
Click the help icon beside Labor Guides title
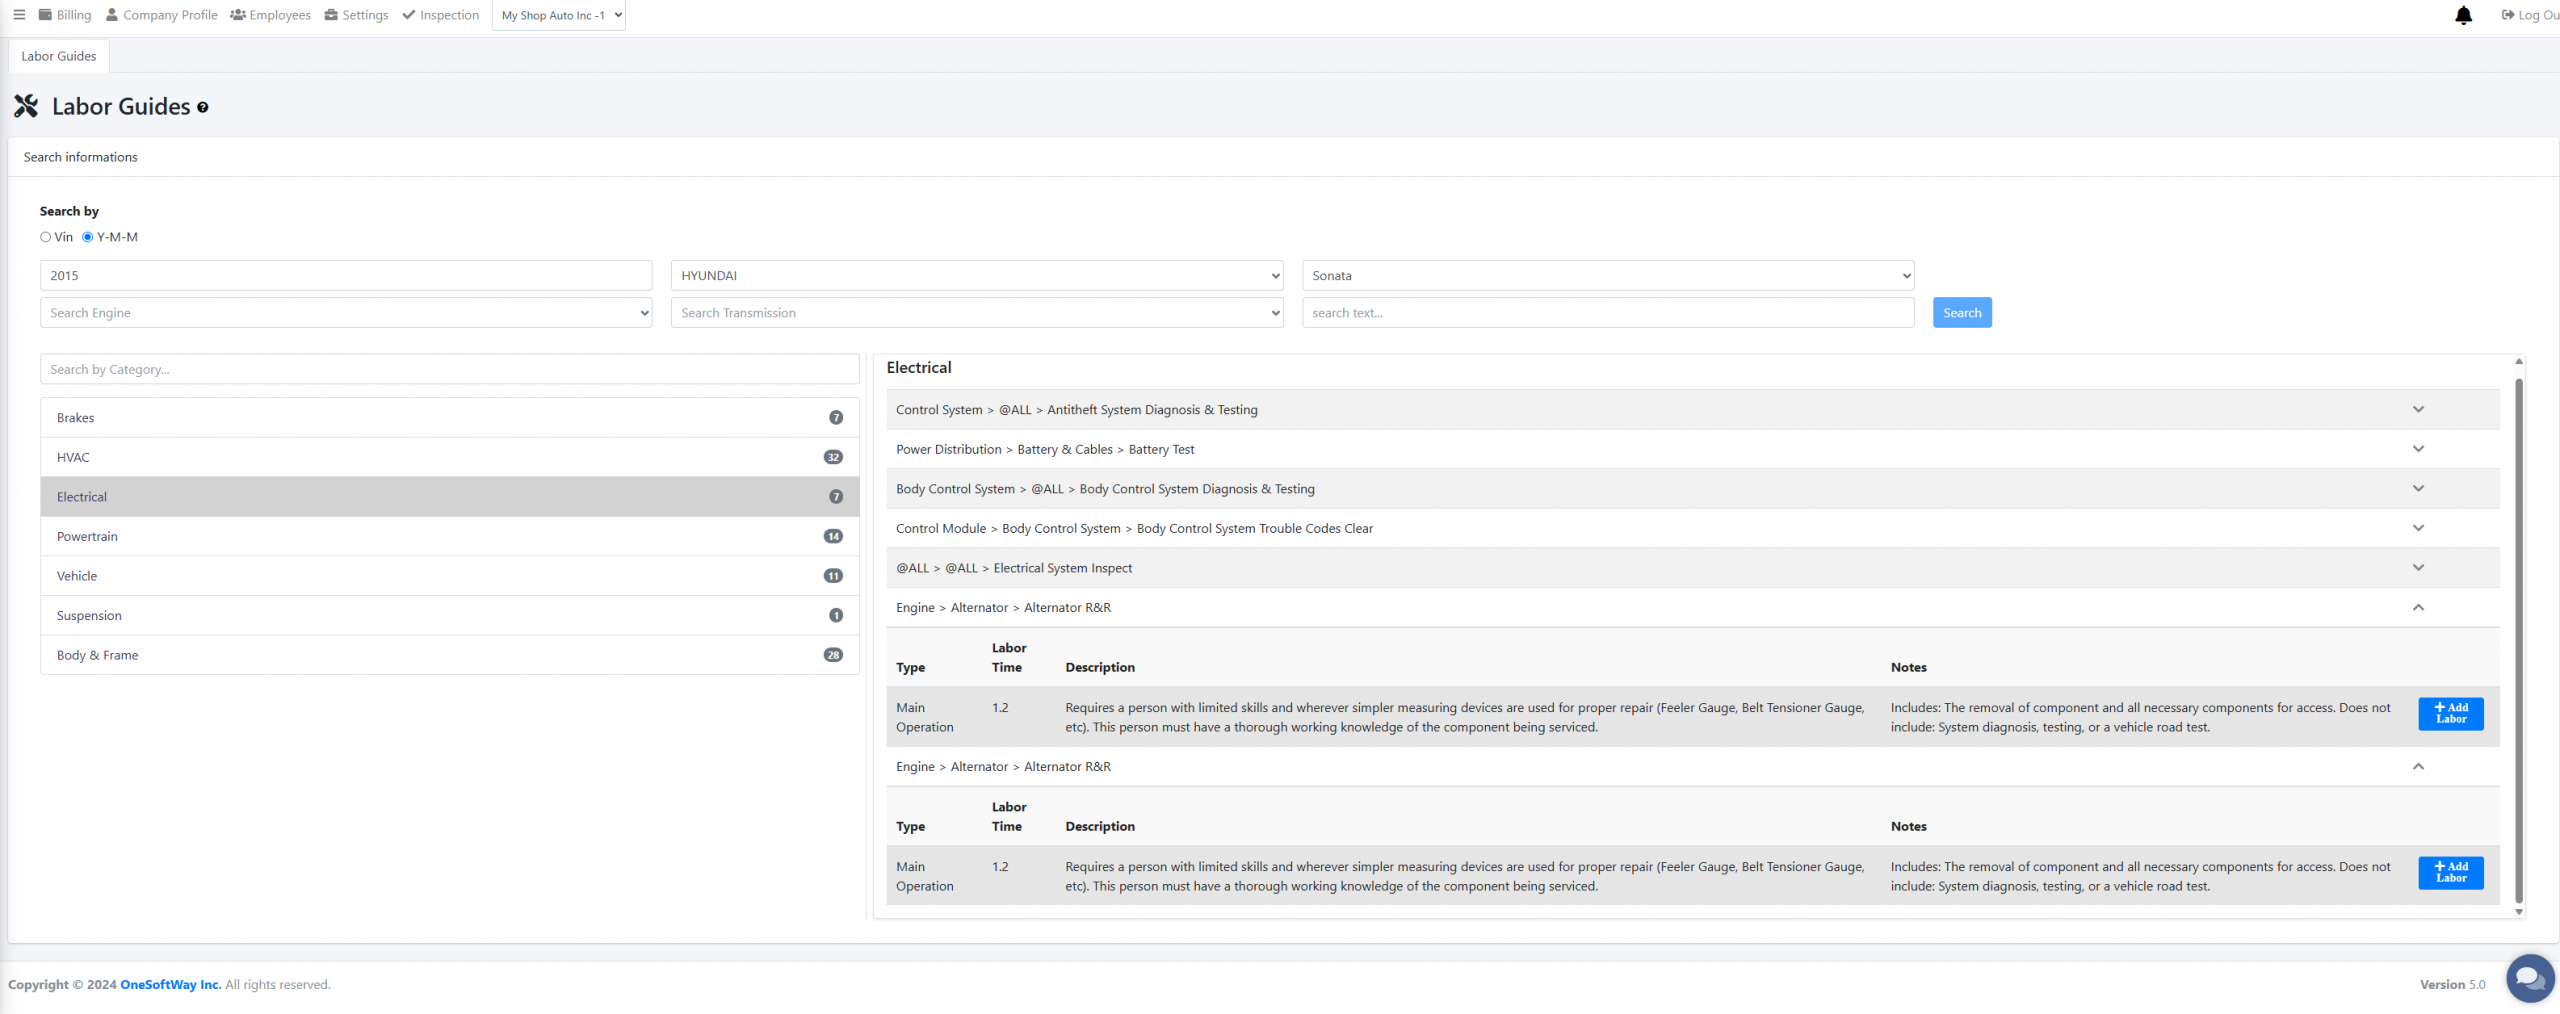203,108
